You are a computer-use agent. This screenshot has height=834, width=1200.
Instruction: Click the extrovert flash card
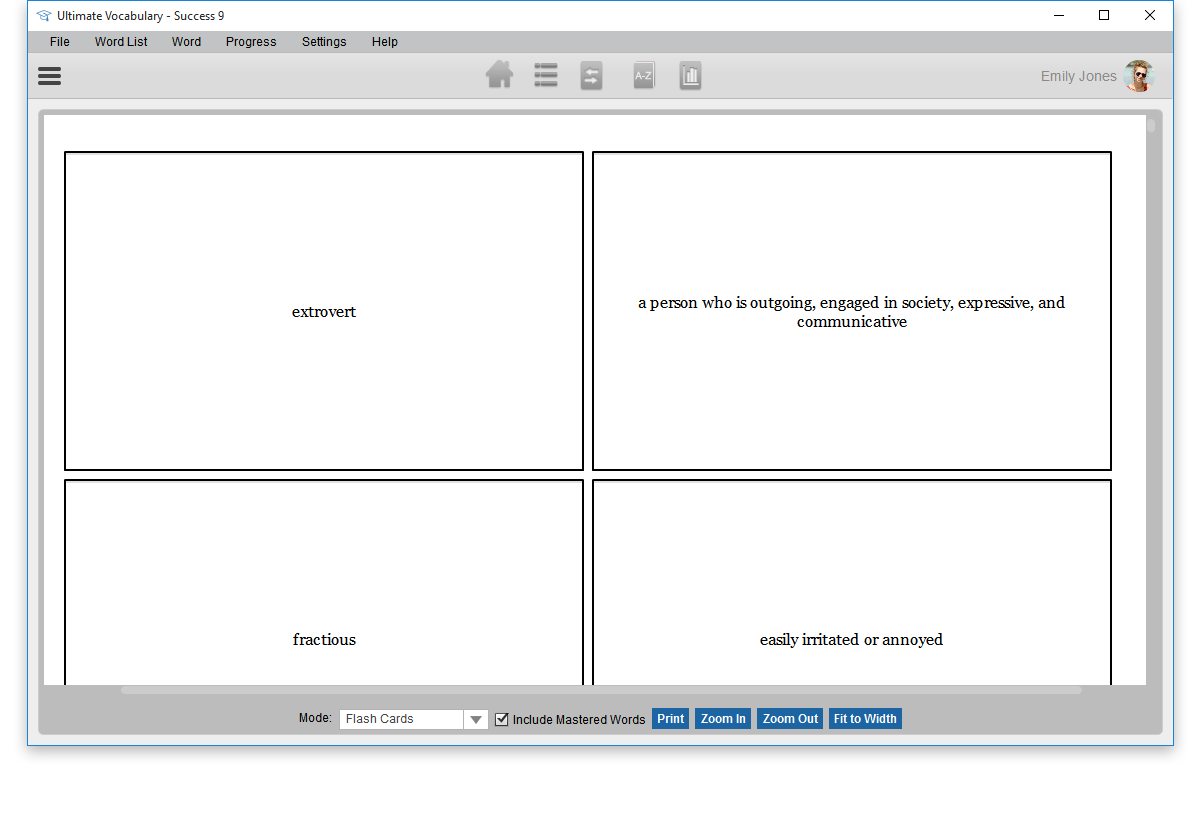[324, 311]
